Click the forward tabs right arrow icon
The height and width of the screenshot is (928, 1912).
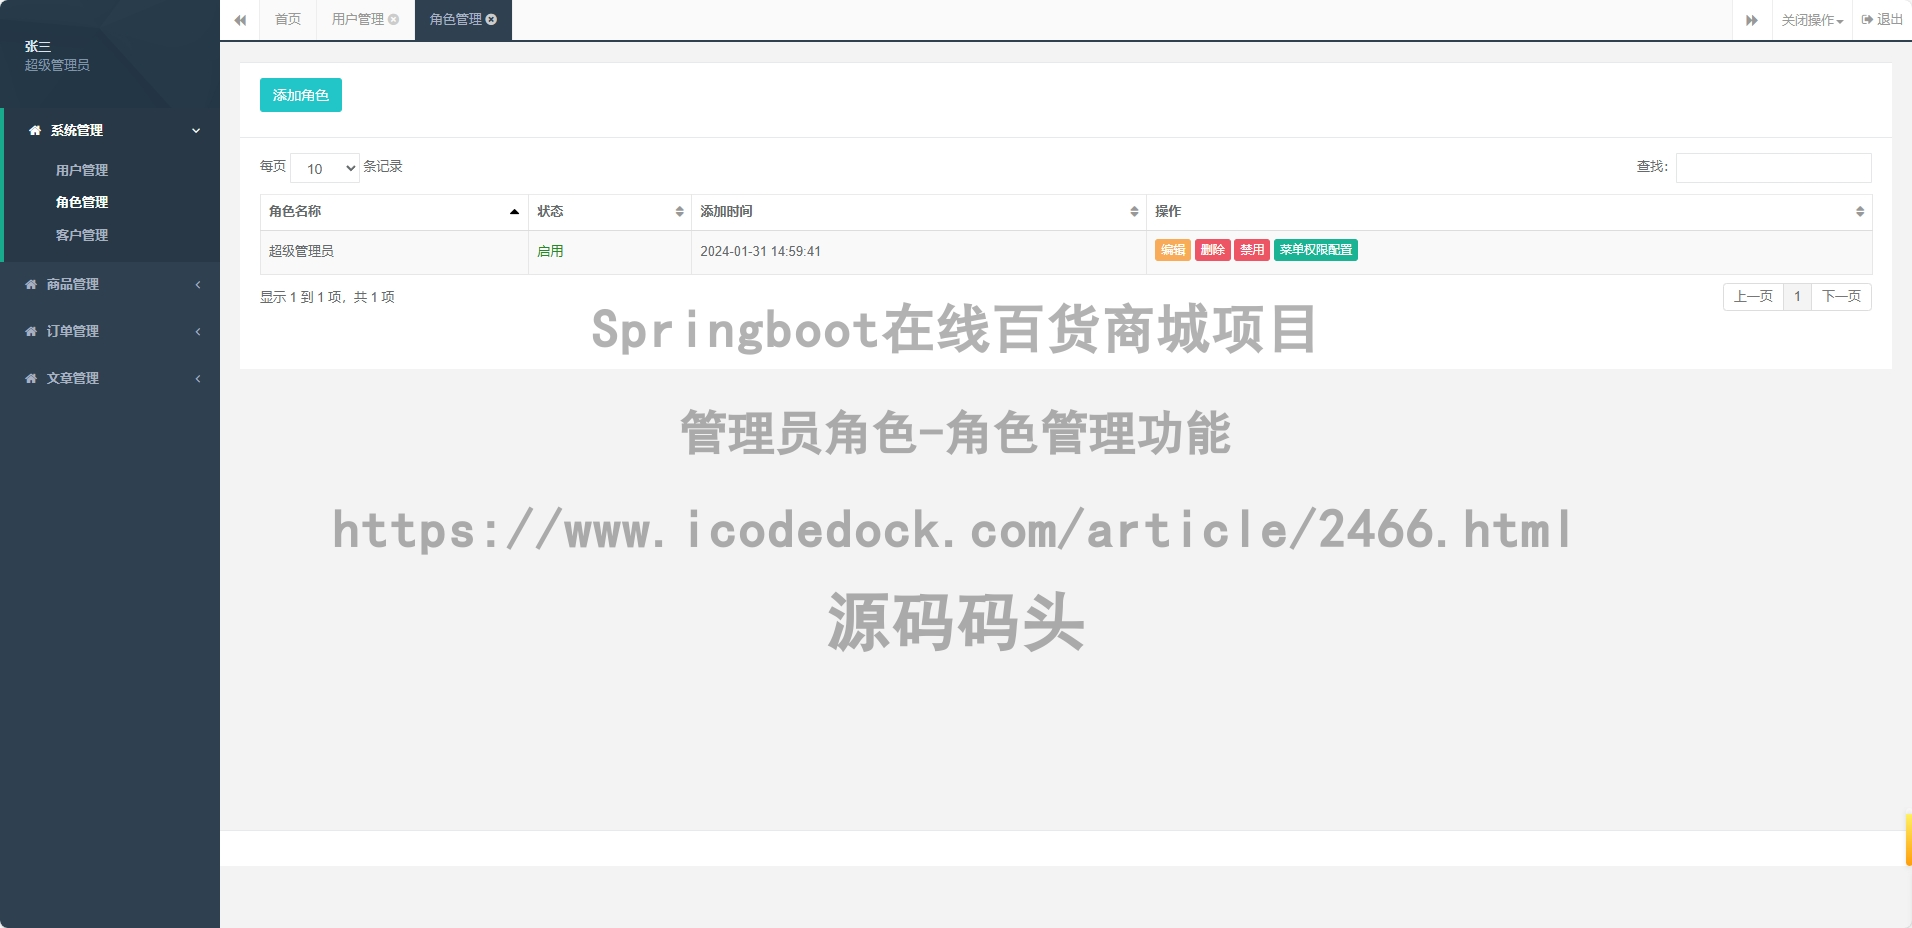pos(1752,20)
